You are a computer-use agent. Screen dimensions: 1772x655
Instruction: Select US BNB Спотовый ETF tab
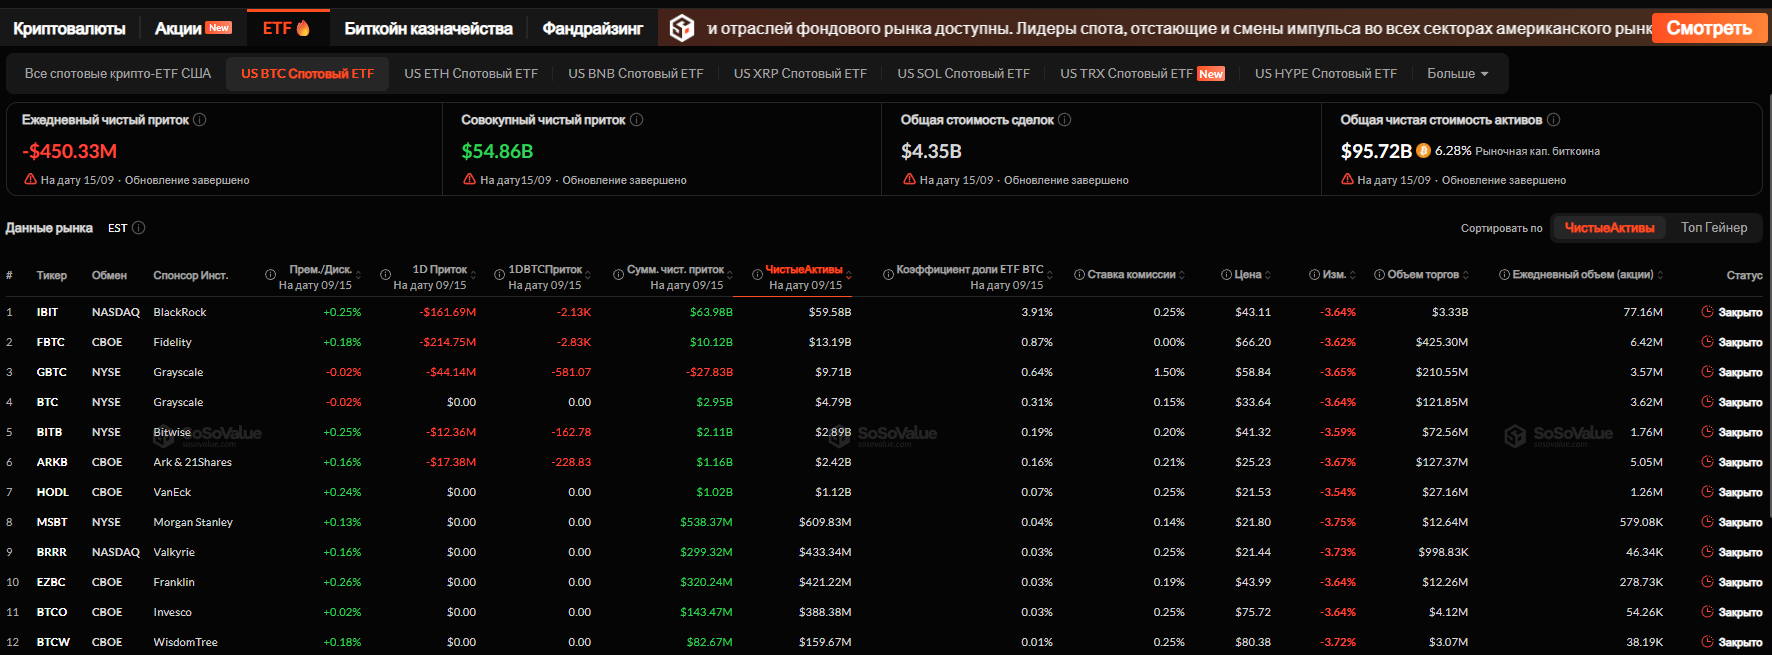(x=636, y=74)
